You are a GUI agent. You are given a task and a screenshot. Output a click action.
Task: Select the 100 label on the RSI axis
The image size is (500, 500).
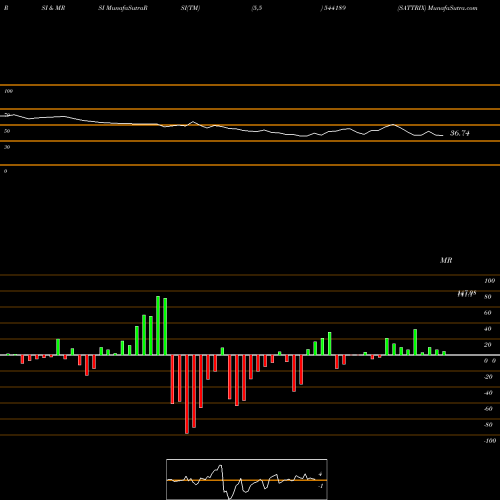[8, 91]
